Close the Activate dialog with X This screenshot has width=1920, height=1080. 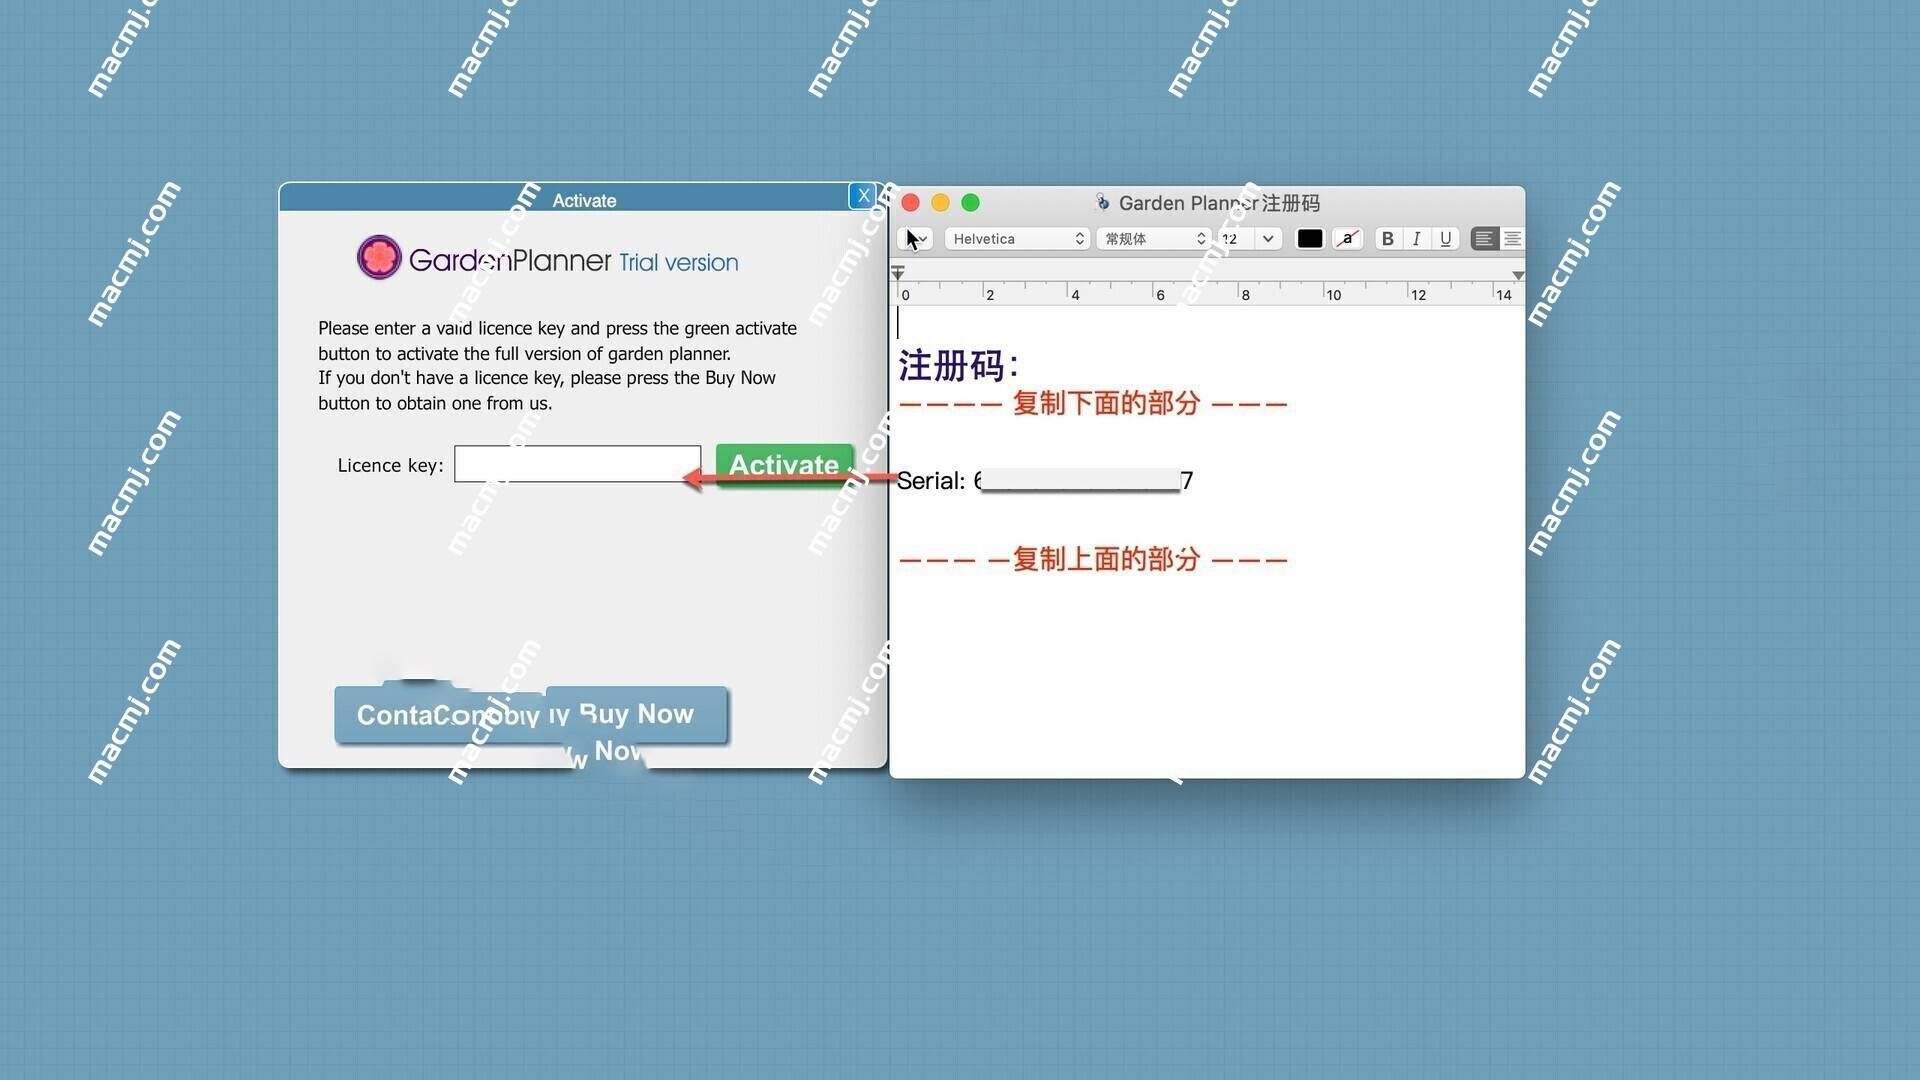[863, 196]
